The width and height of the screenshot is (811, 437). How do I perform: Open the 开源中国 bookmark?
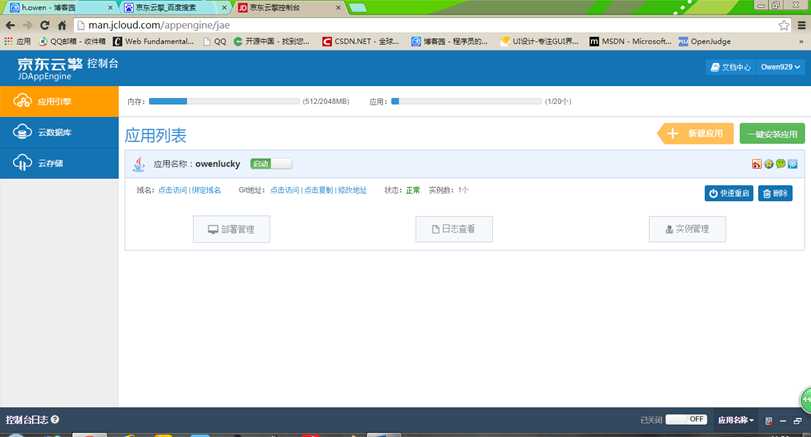[272, 41]
